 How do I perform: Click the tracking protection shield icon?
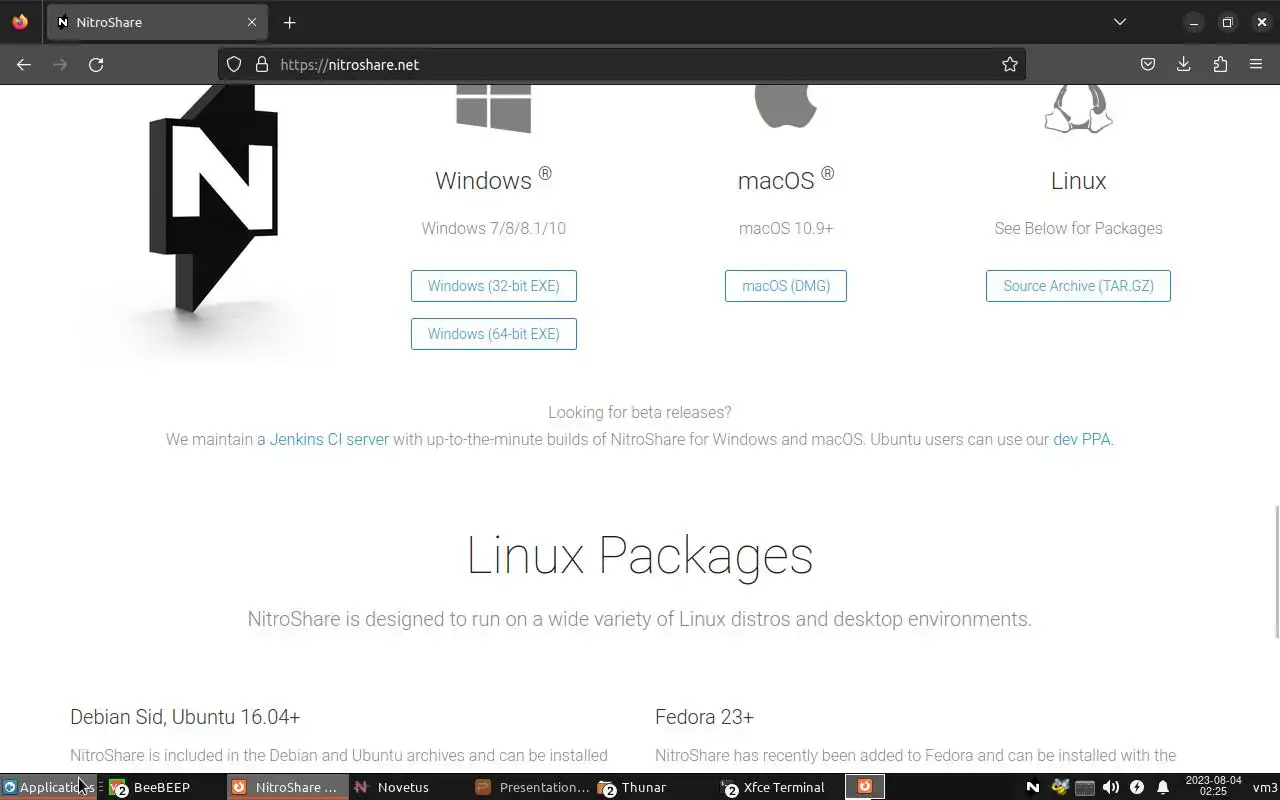234,64
